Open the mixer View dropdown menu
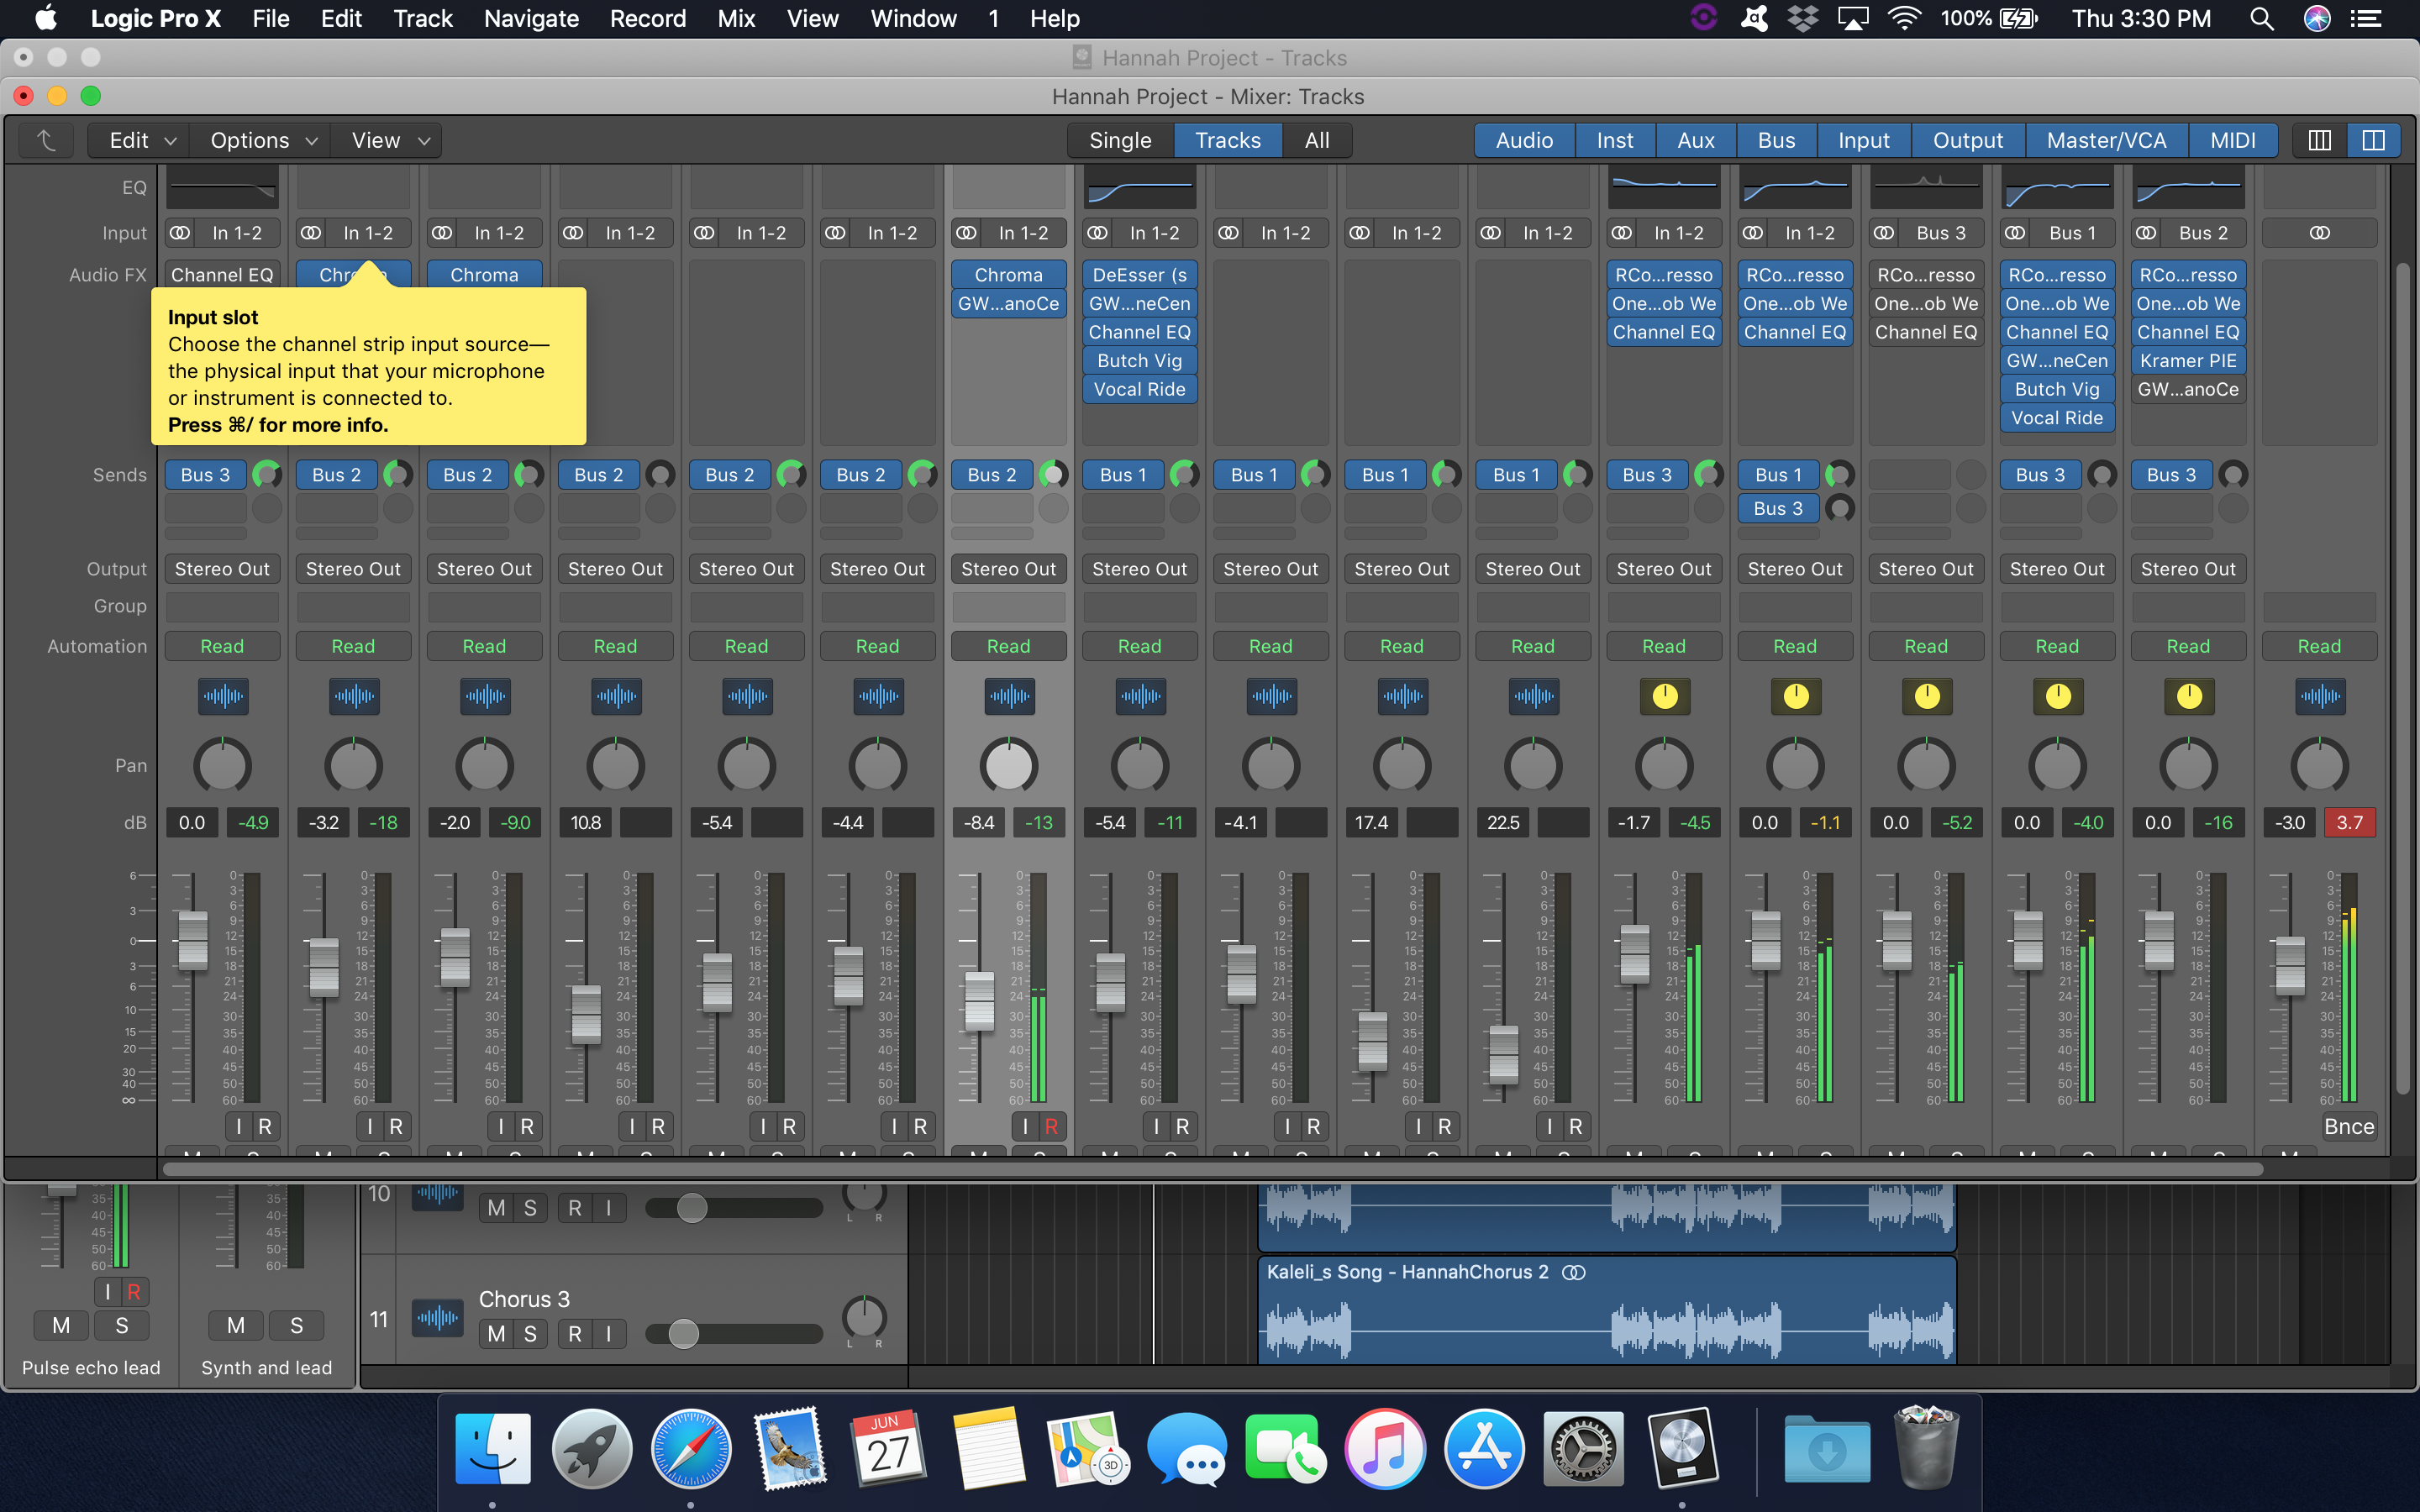The width and height of the screenshot is (2420, 1512). pyautogui.click(x=390, y=140)
